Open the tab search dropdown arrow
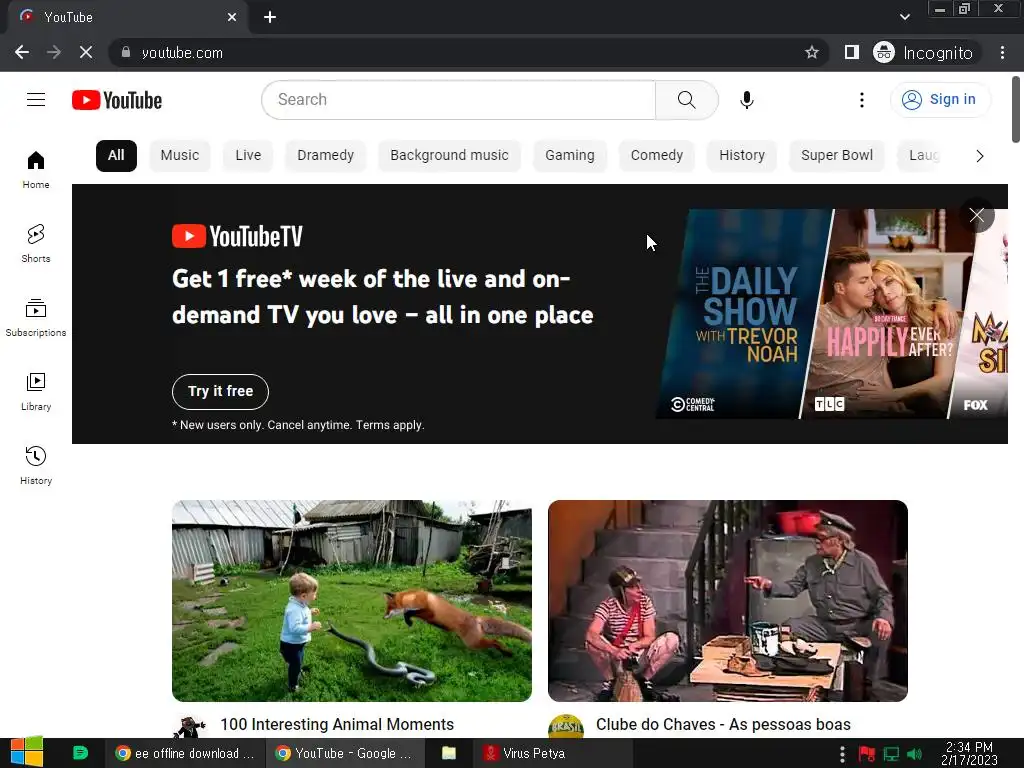1024x768 pixels. [904, 17]
